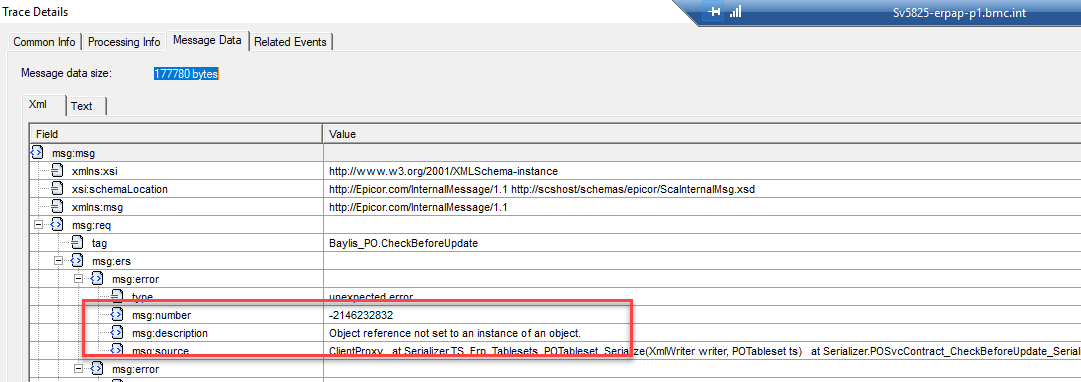
Task: Click the msg:req element icon
Action: point(57,225)
